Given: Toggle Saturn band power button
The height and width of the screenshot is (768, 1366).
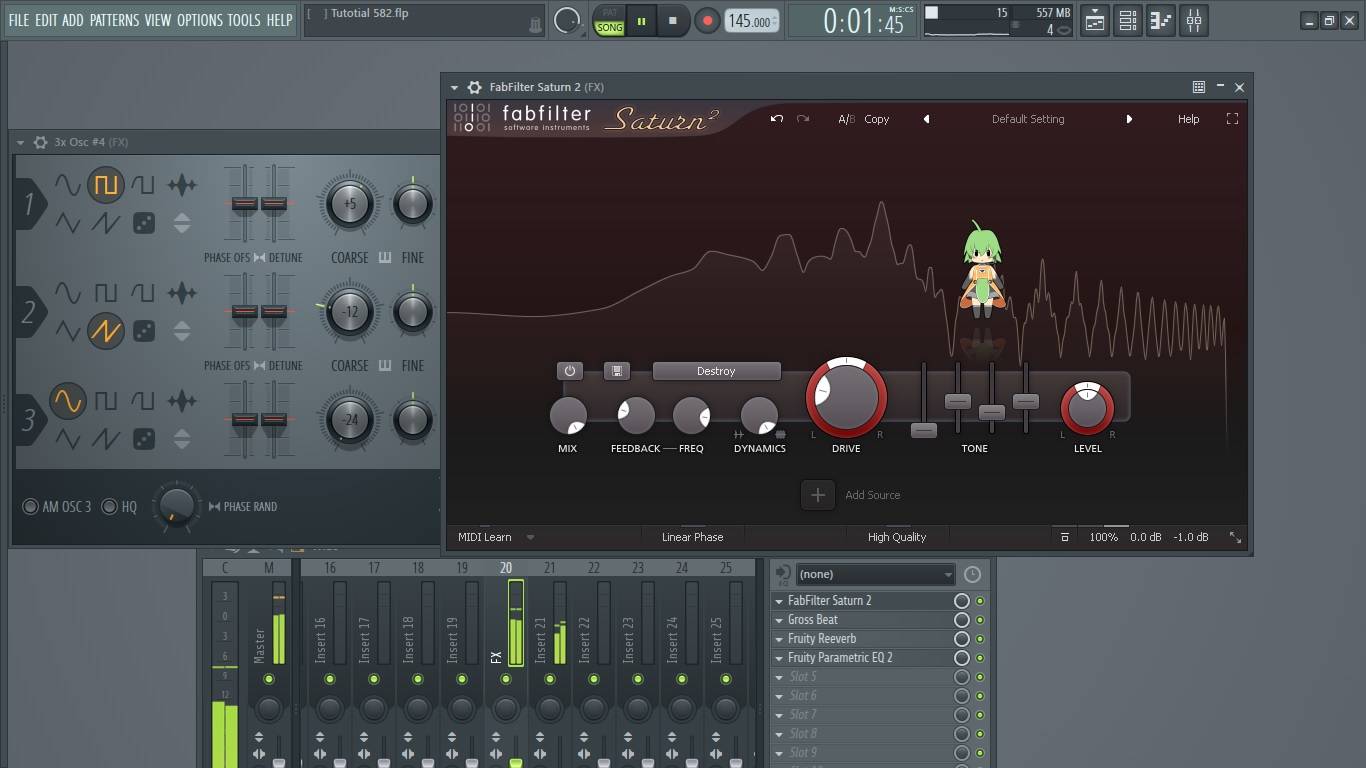Looking at the screenshot, I should pos(570,371).
